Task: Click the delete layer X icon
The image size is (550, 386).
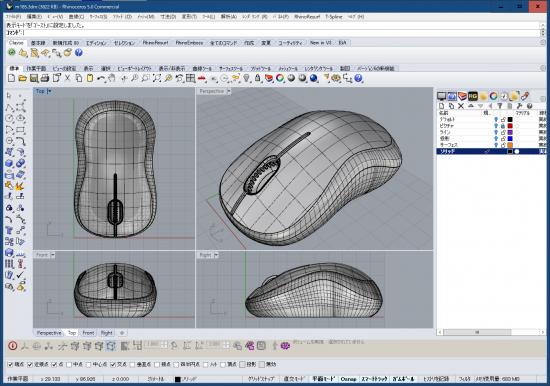Action: [x=461, y=106]
